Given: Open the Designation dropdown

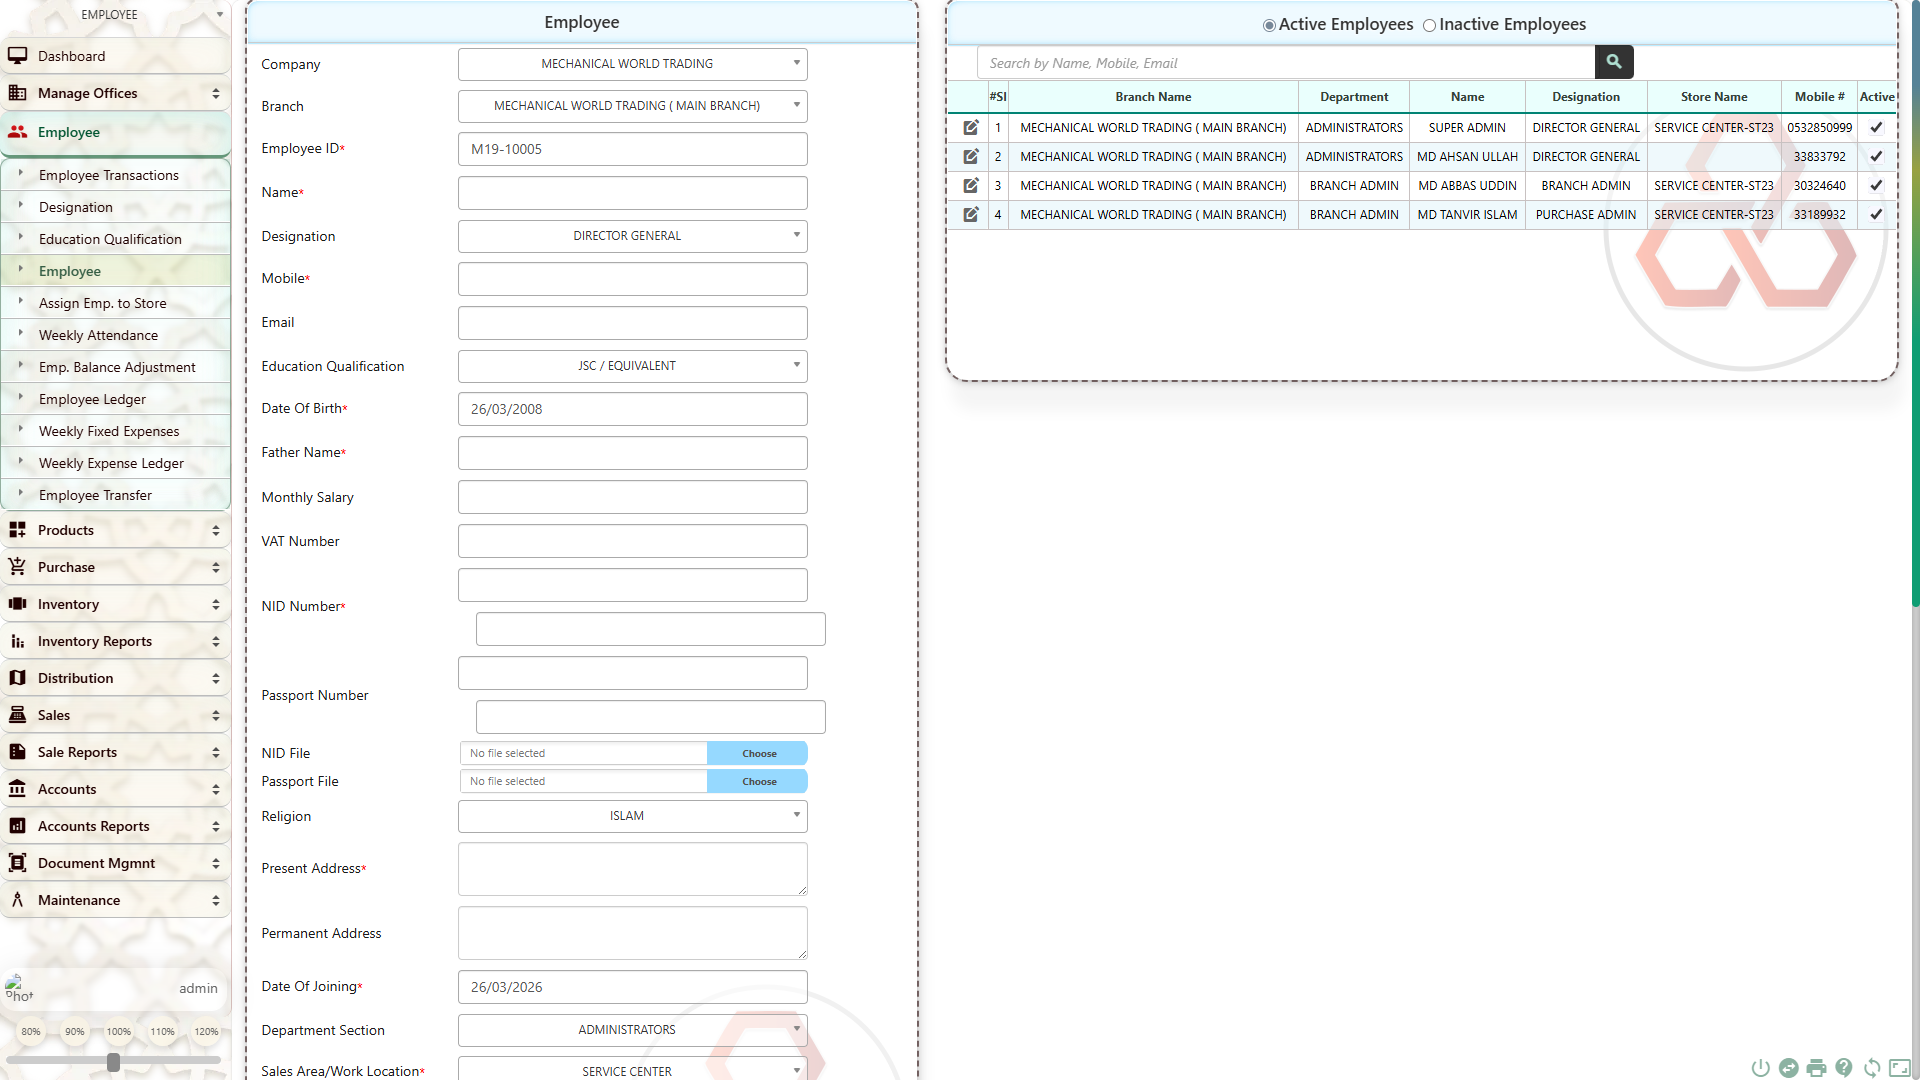Looking at the screenshot, I should (x=632, y=236).
